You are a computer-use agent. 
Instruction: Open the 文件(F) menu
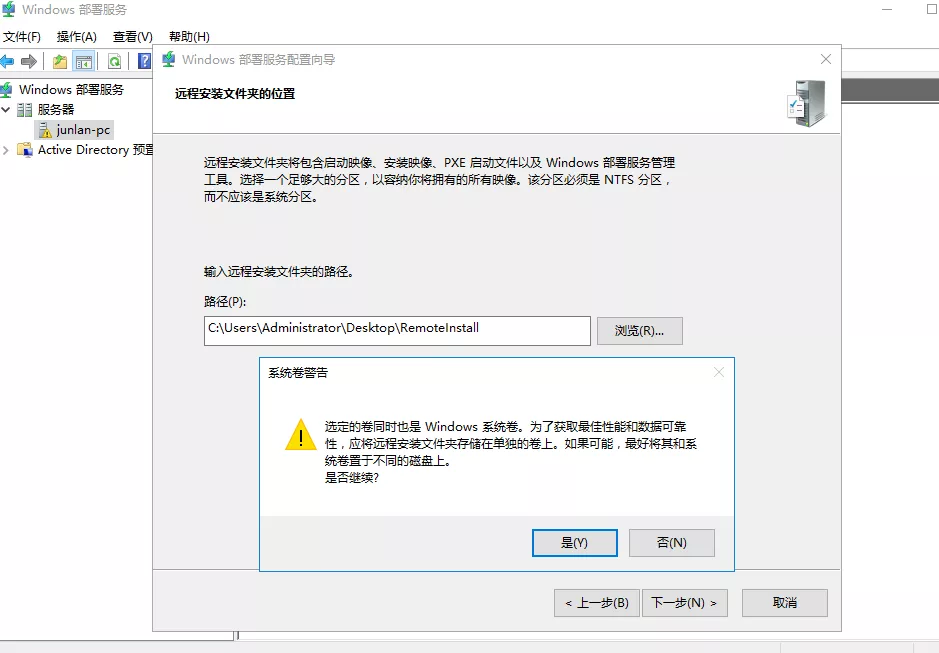click(x=22, y=37)
